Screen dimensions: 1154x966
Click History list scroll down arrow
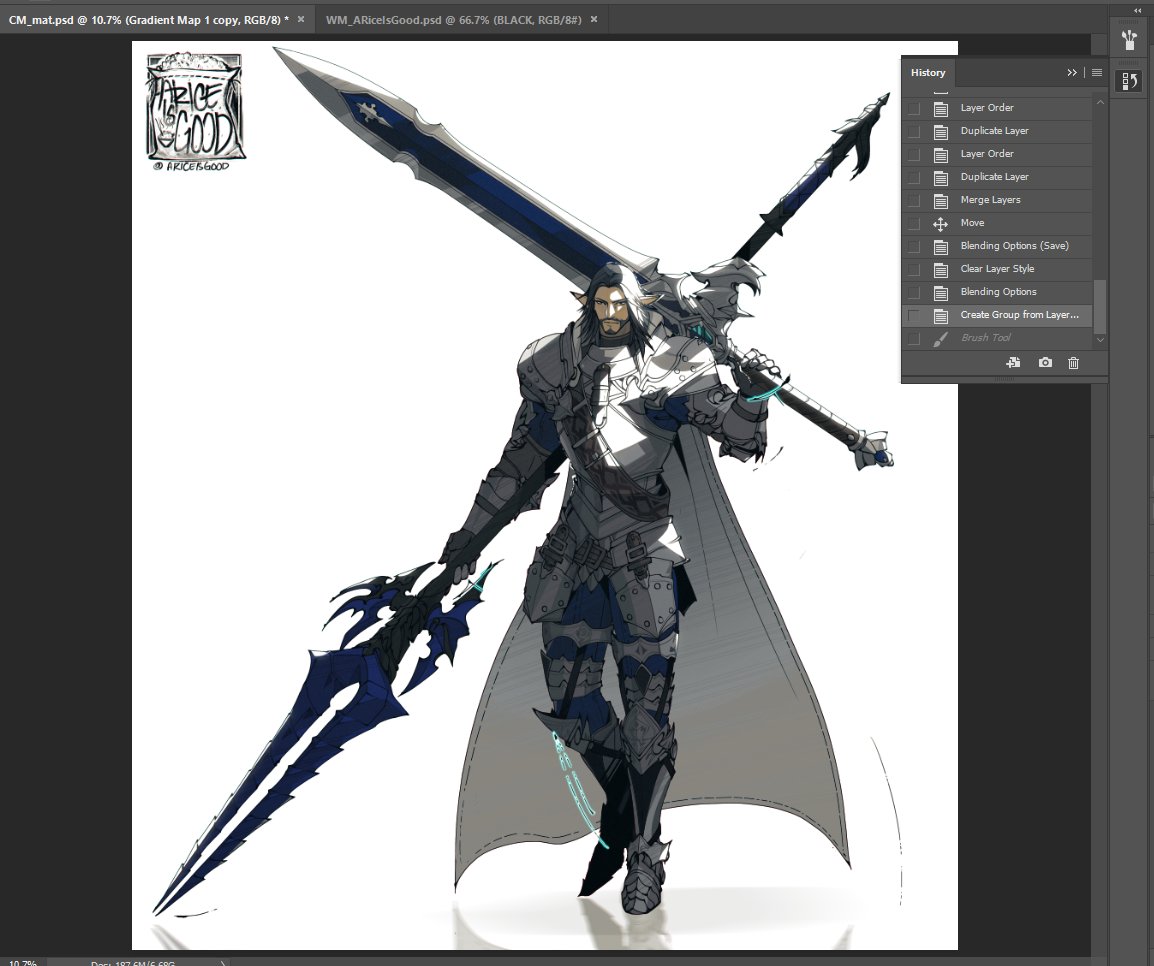click(x=1100, y=340)
